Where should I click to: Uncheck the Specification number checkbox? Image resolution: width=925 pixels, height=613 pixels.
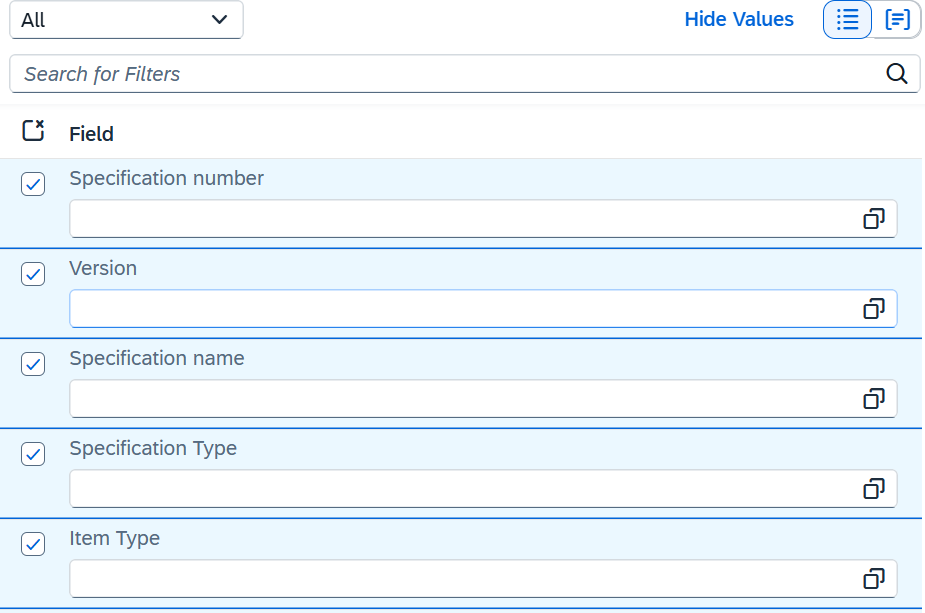(x=33, y=184)
